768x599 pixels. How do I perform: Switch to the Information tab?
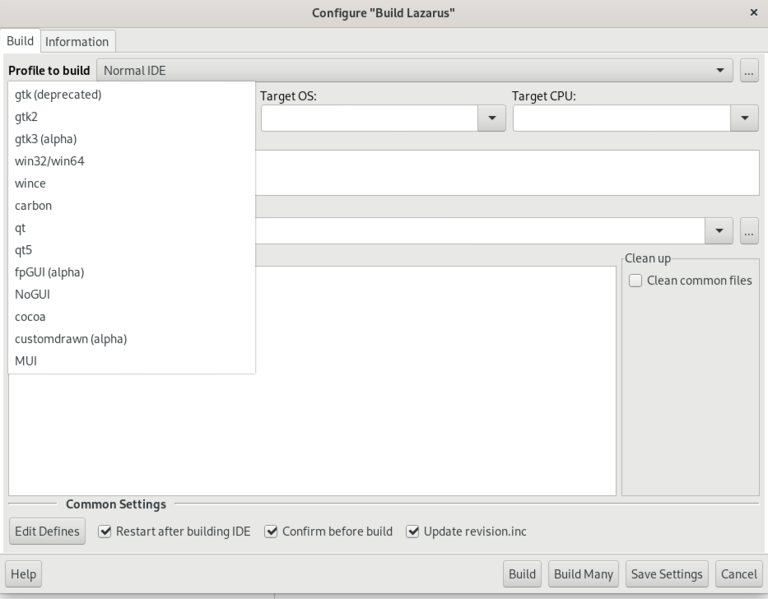pos(77,41)
